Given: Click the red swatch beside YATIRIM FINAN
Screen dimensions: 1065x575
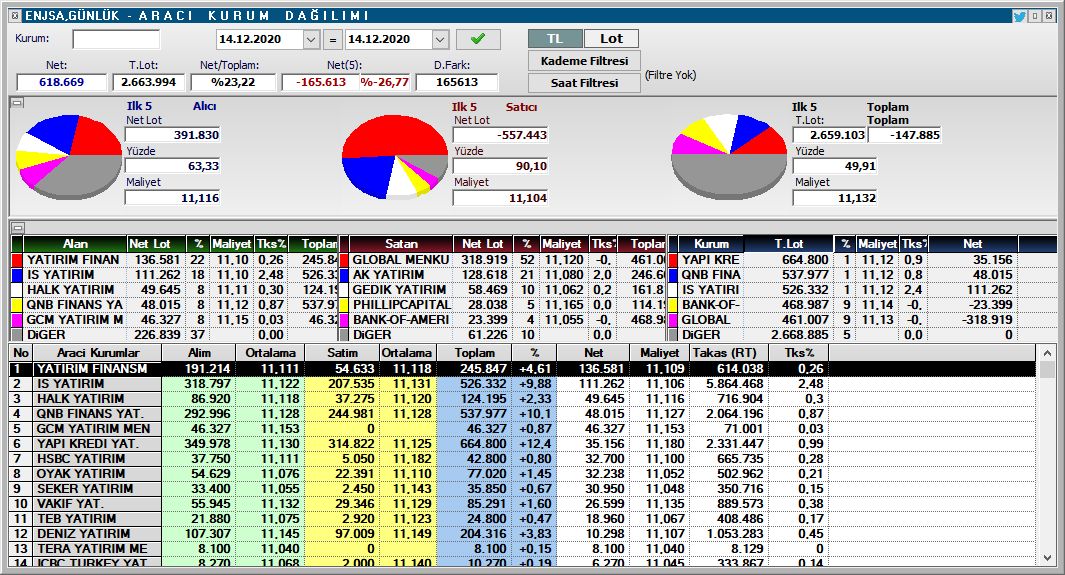Looking at the screenshot, I should pyautogui.click(x=17, y=260).
